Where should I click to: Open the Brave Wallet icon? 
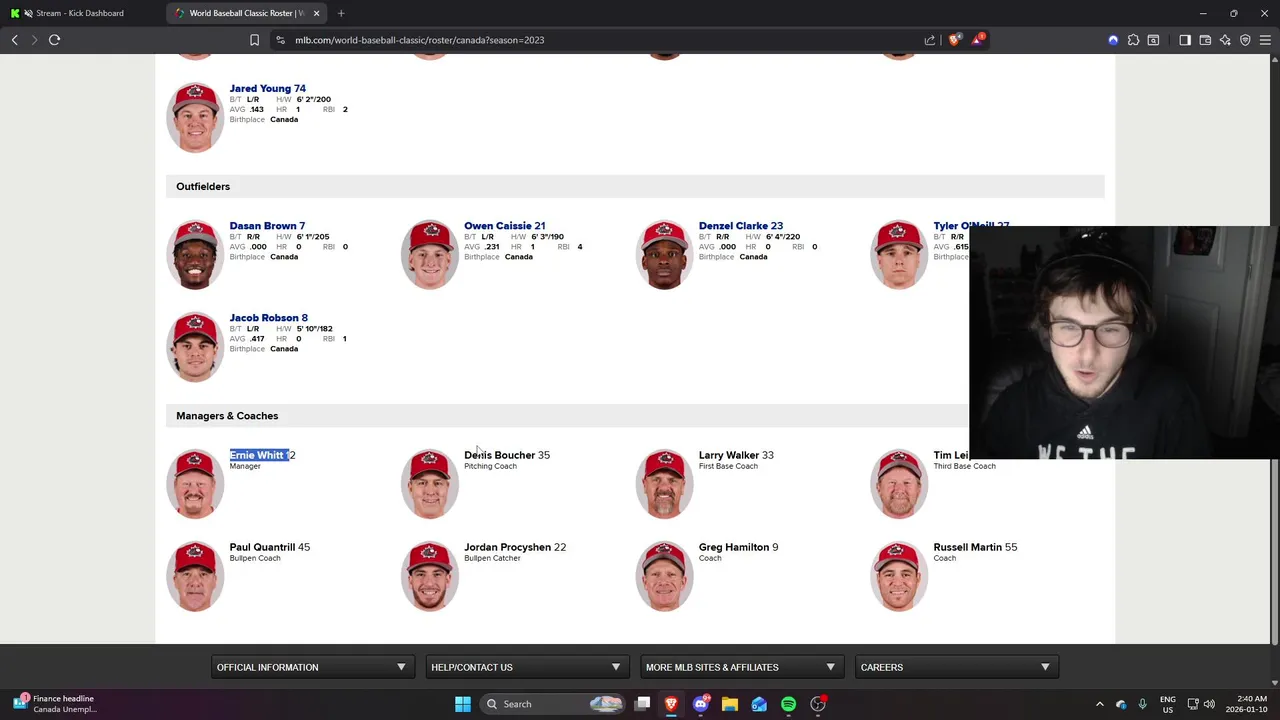[x=1205, y=40]
